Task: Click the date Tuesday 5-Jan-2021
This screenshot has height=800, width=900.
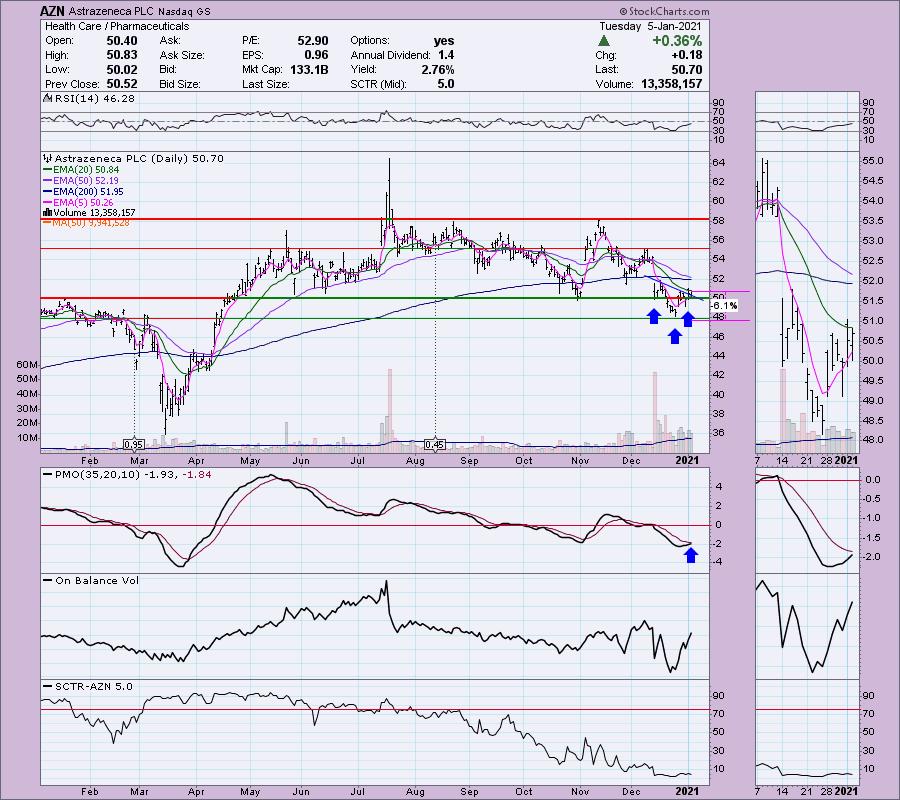Action: tap(650, 26)
